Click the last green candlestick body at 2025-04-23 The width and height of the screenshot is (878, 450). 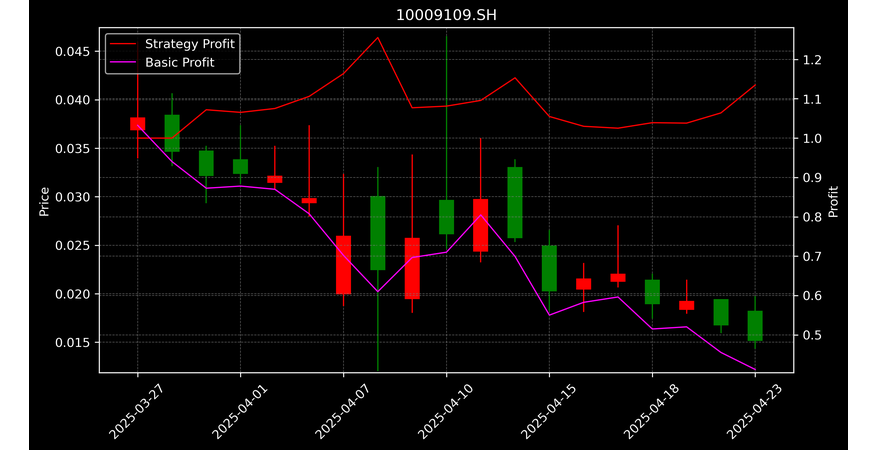coord(755,326)
